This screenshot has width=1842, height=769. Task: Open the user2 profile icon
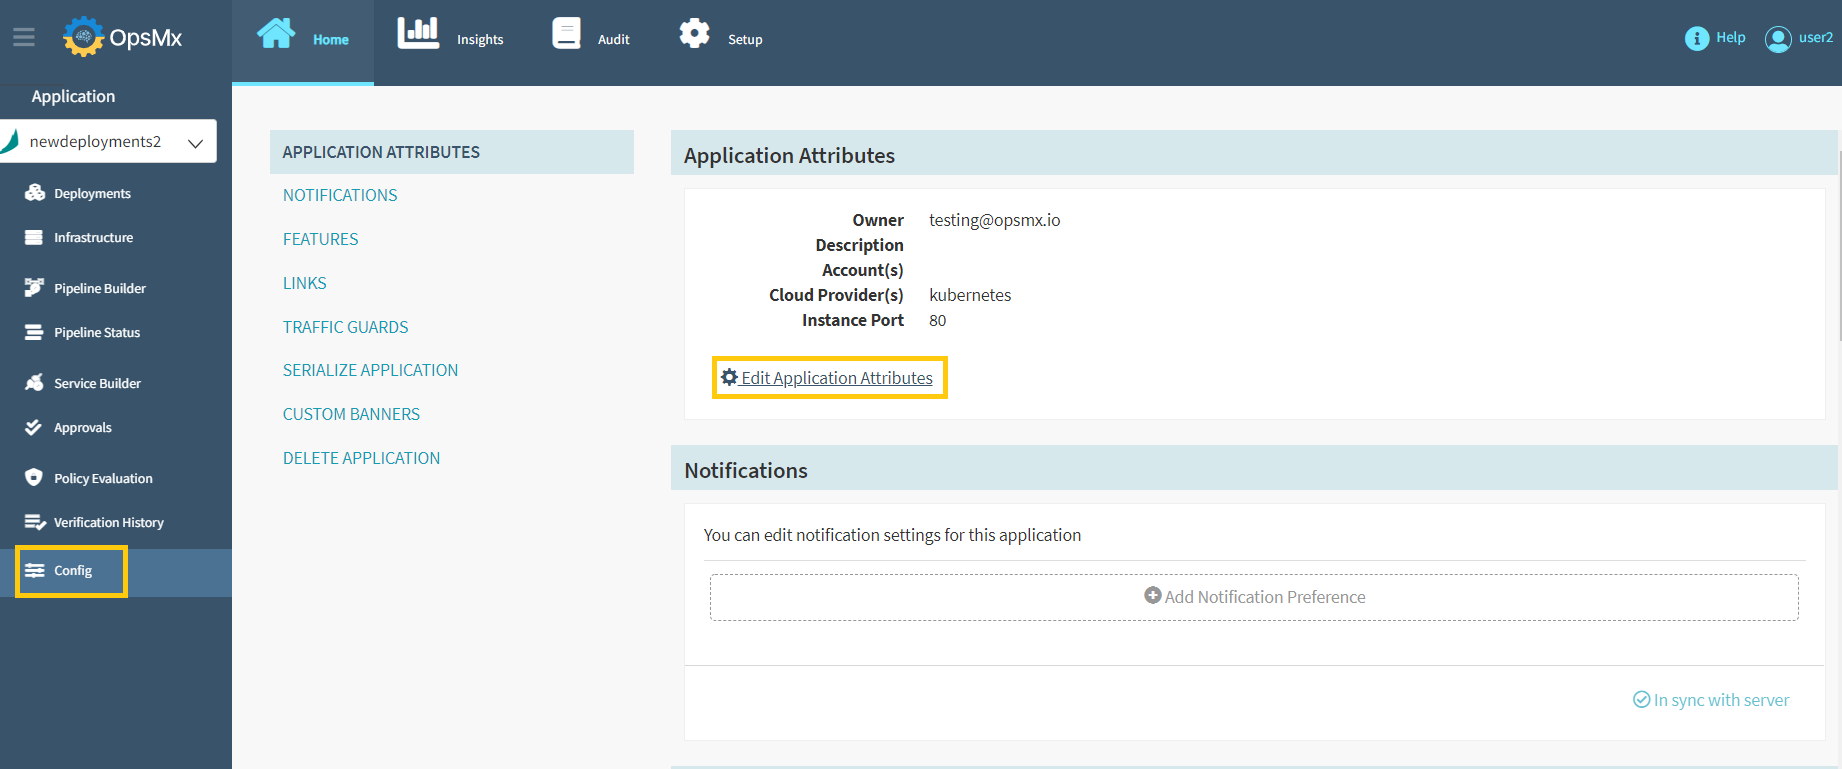1778,39
